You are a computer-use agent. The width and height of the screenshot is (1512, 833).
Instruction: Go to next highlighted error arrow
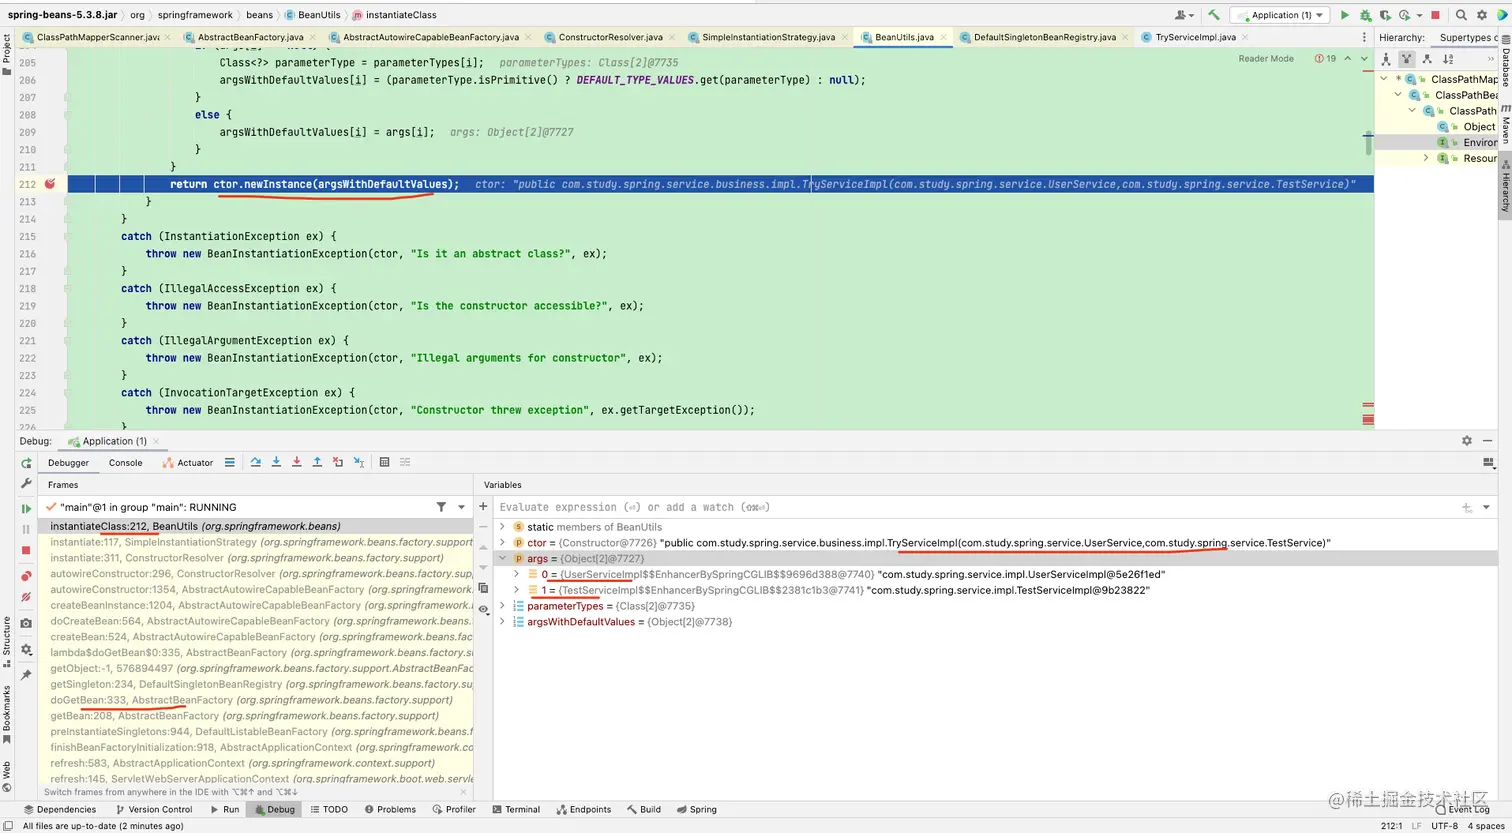pos(1365,59)
